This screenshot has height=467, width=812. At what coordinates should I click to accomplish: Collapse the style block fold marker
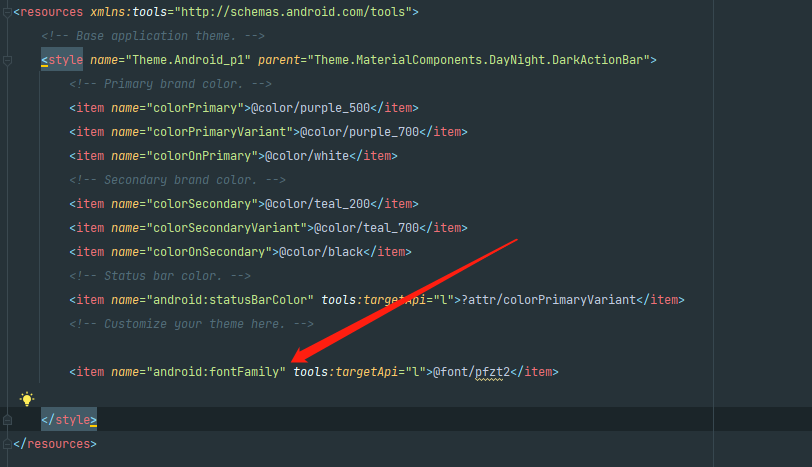pos(7,61)
